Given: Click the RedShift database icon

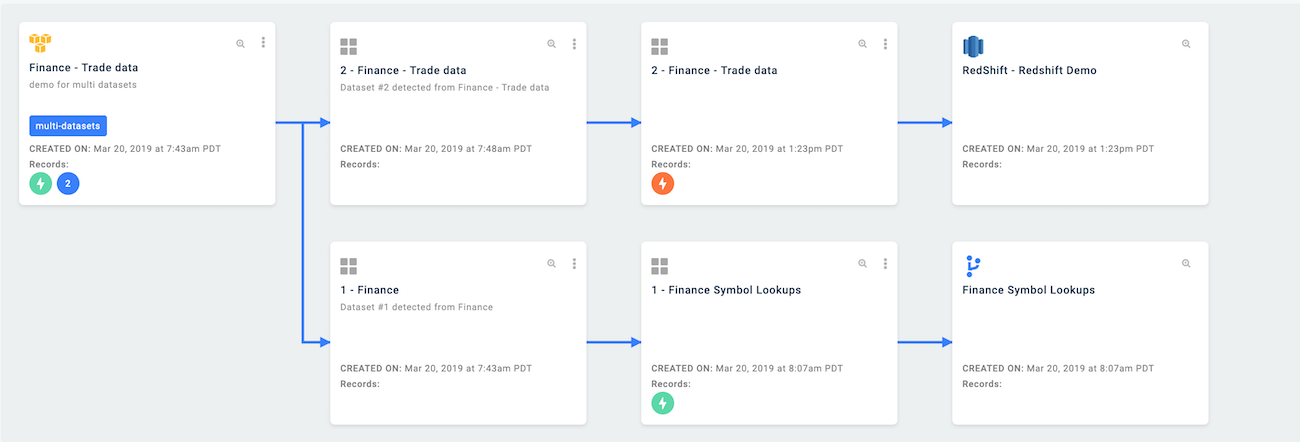Looking at the screenshot, I should (974, 46).
